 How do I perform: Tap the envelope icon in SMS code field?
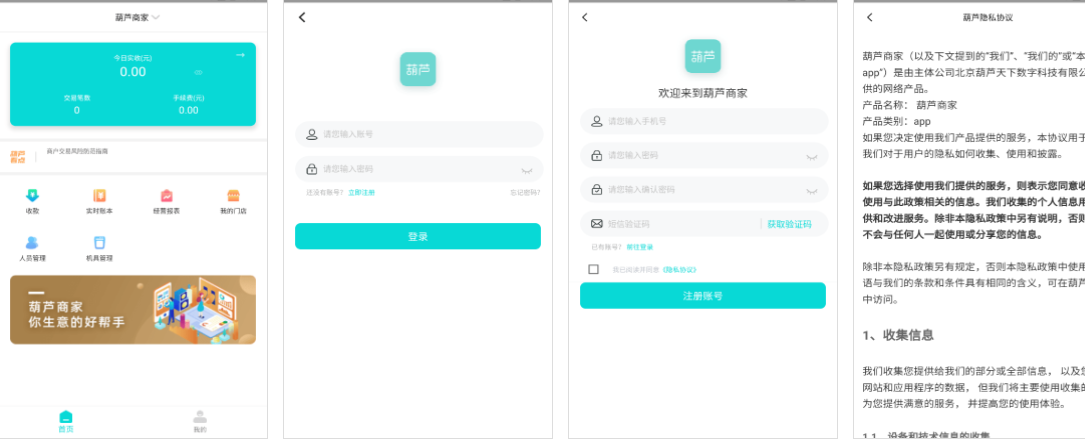point(597,223)
